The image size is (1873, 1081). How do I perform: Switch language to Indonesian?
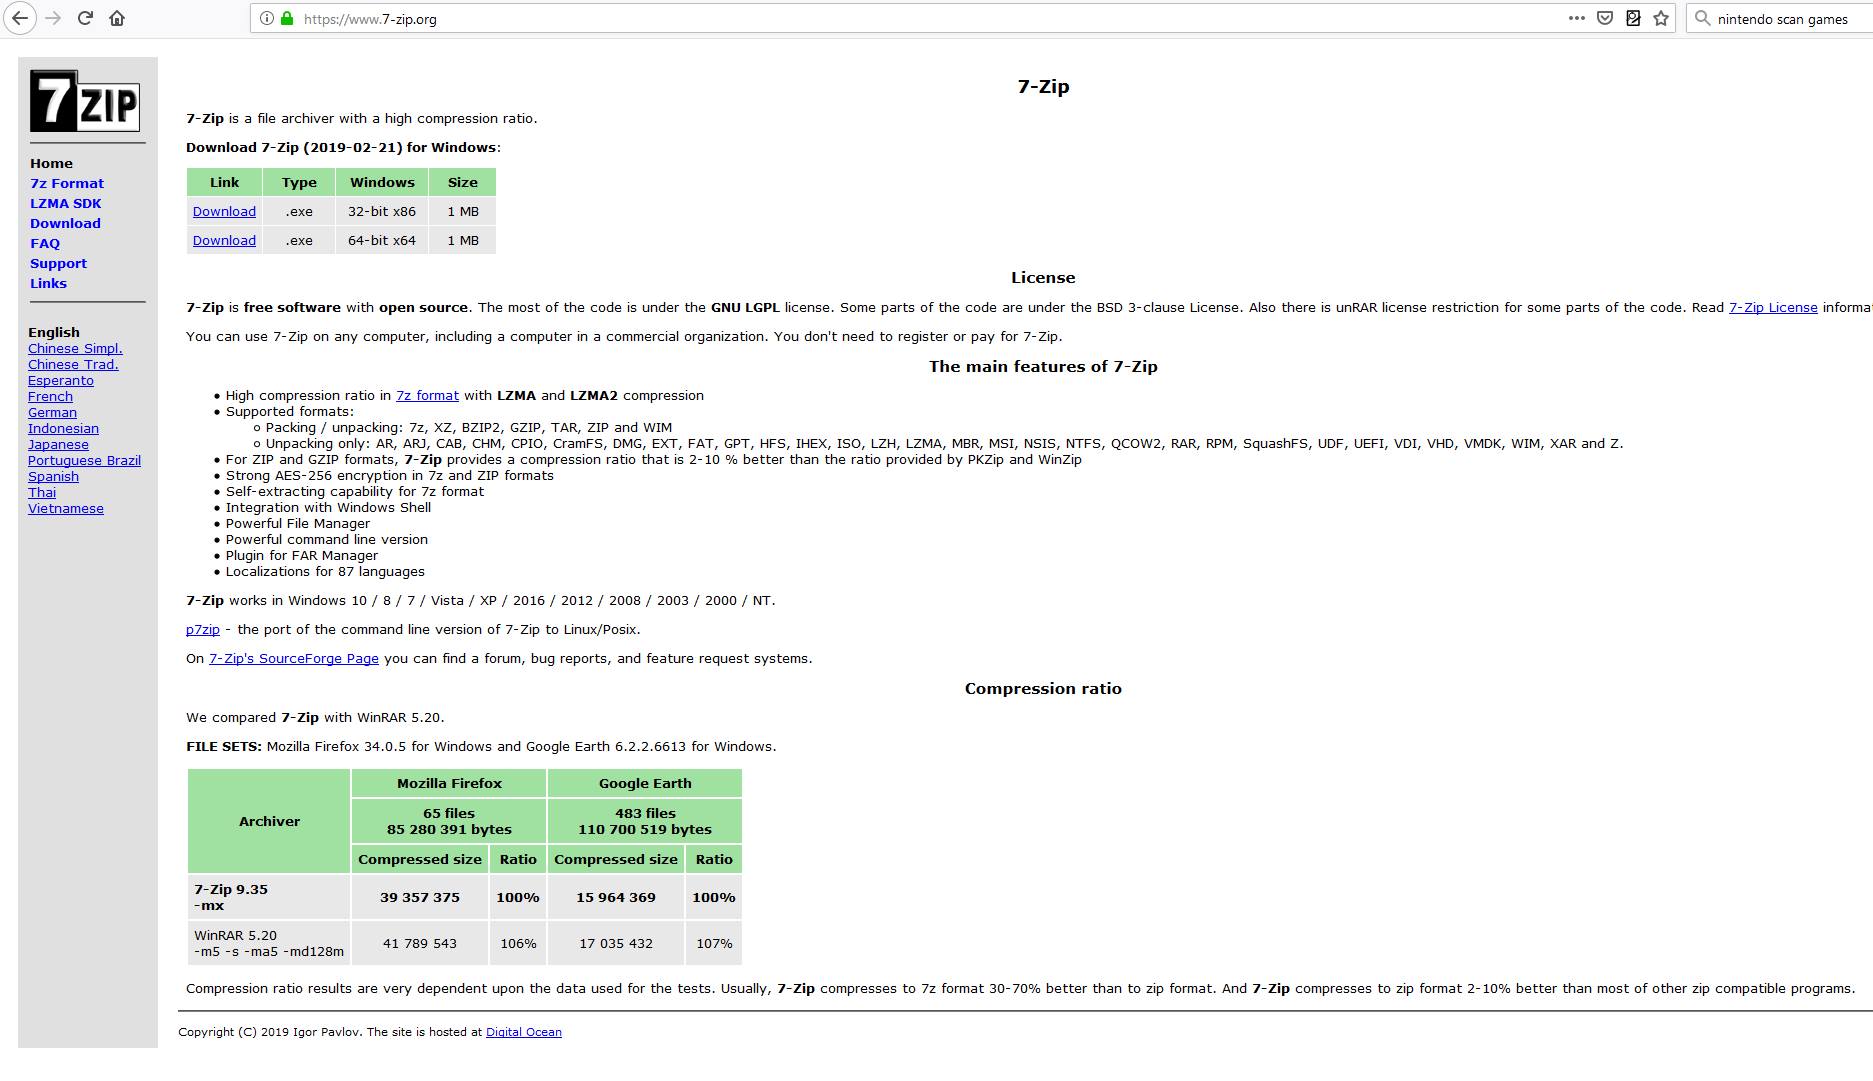[63, 428]
